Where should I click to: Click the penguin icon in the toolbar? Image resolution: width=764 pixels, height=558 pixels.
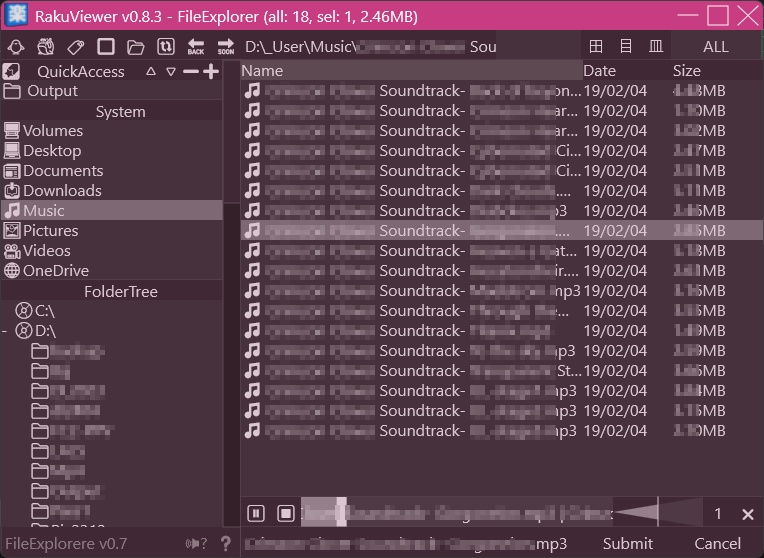(16, 47)
